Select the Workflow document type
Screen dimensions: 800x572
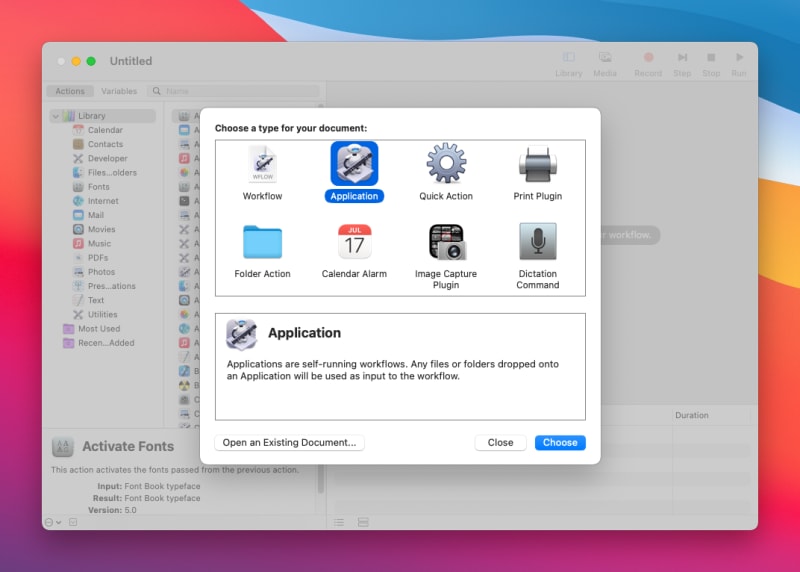(x=262, y=173)
